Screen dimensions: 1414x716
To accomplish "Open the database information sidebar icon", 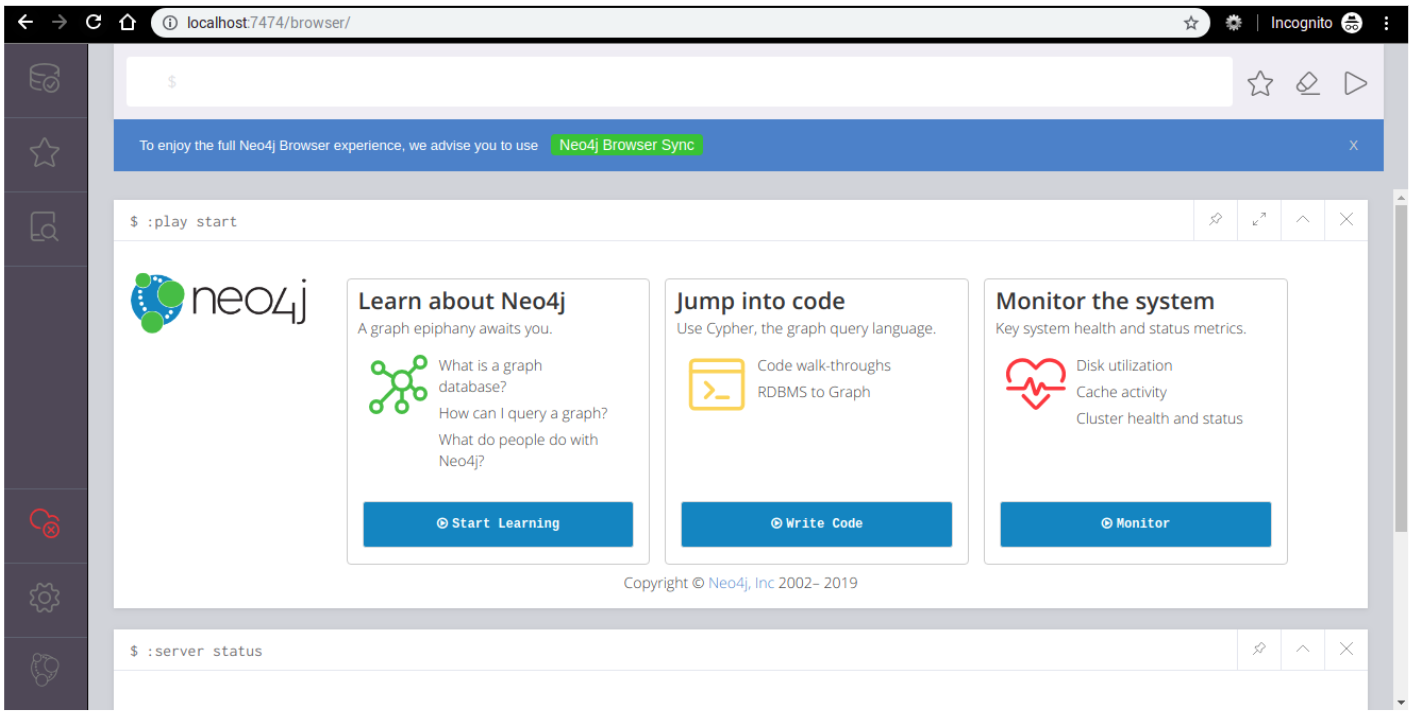I will pos(45,80).
